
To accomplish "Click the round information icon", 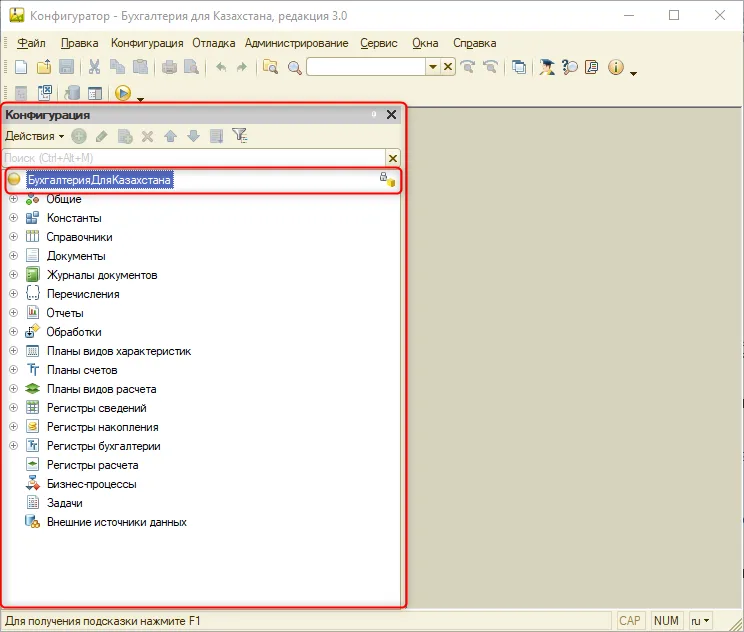I will [x=615, y=67].
